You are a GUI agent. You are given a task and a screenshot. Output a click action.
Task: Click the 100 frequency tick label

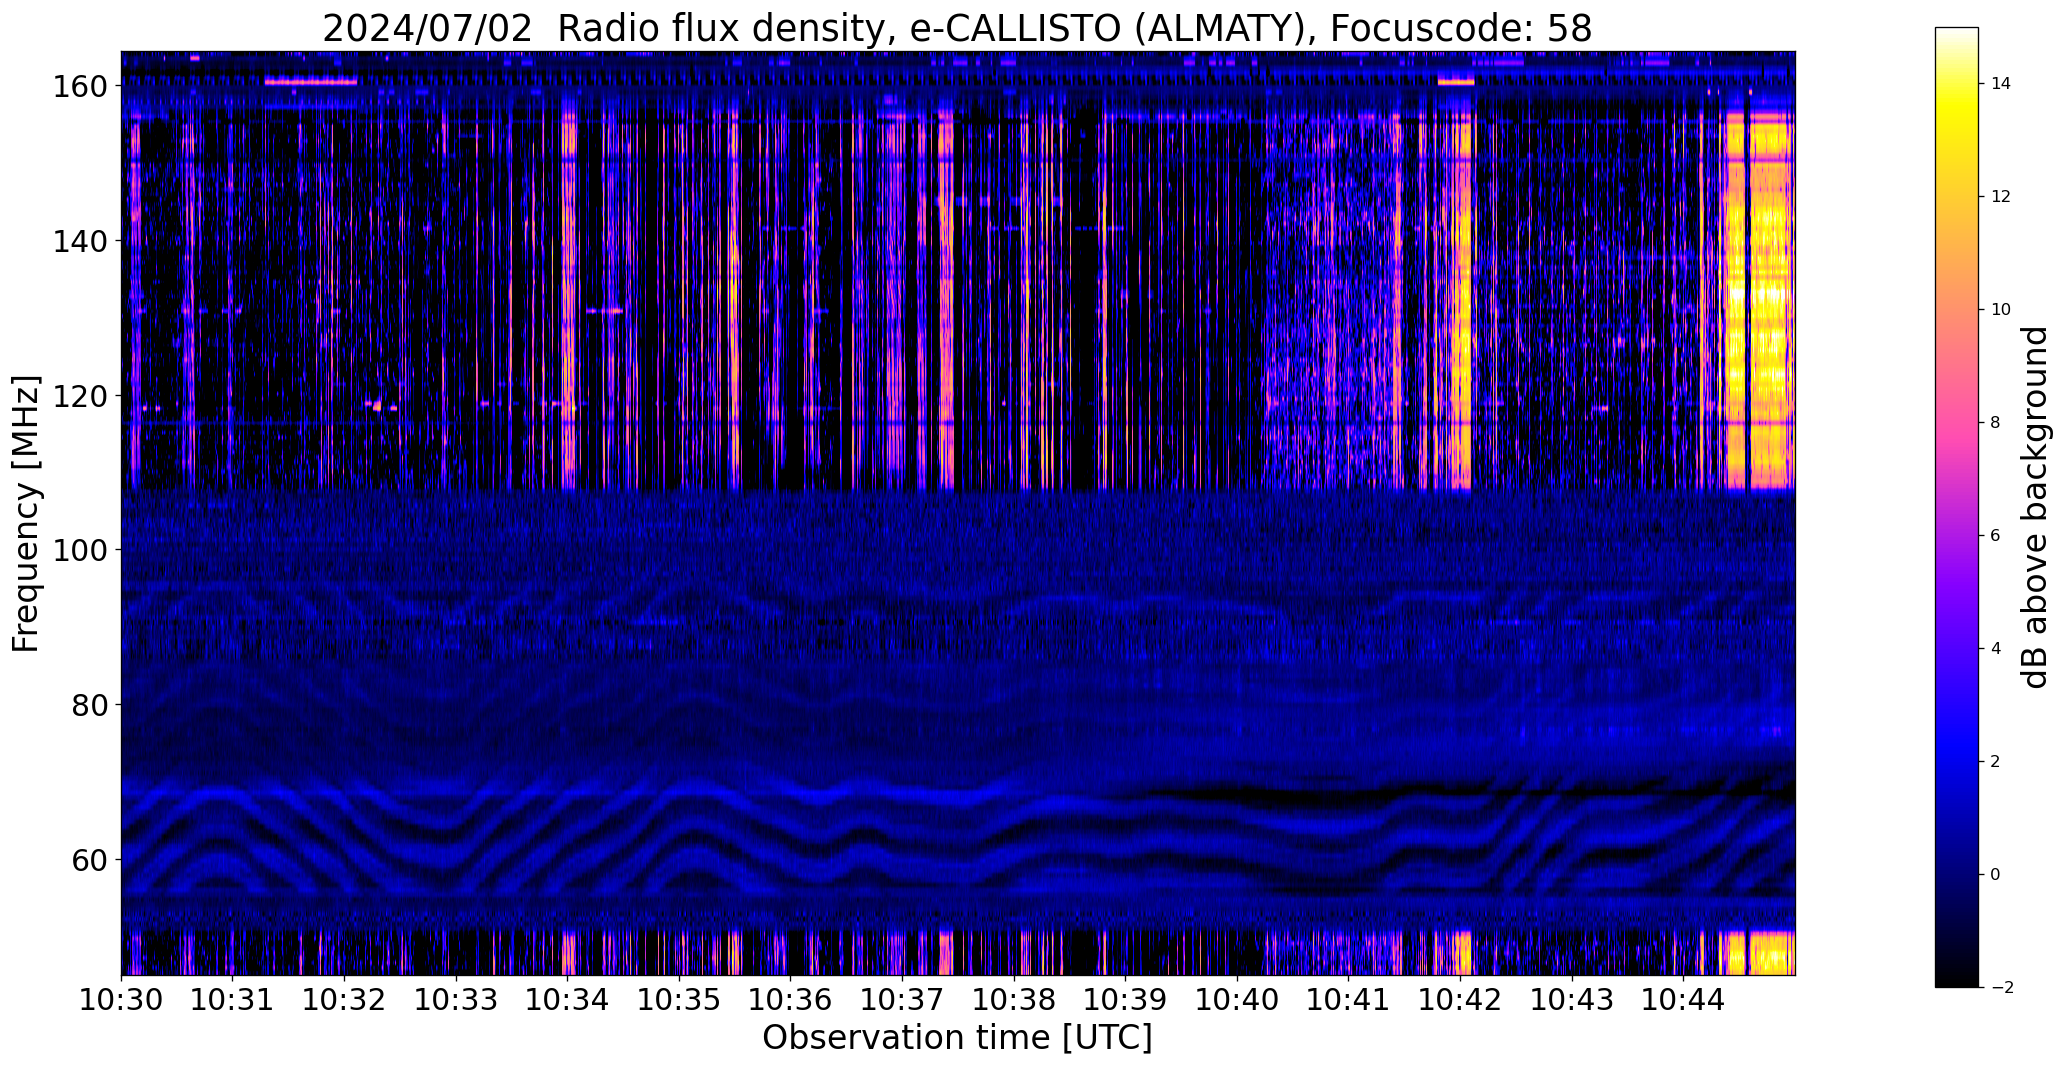pyautogui.click(x=79, y=550)
